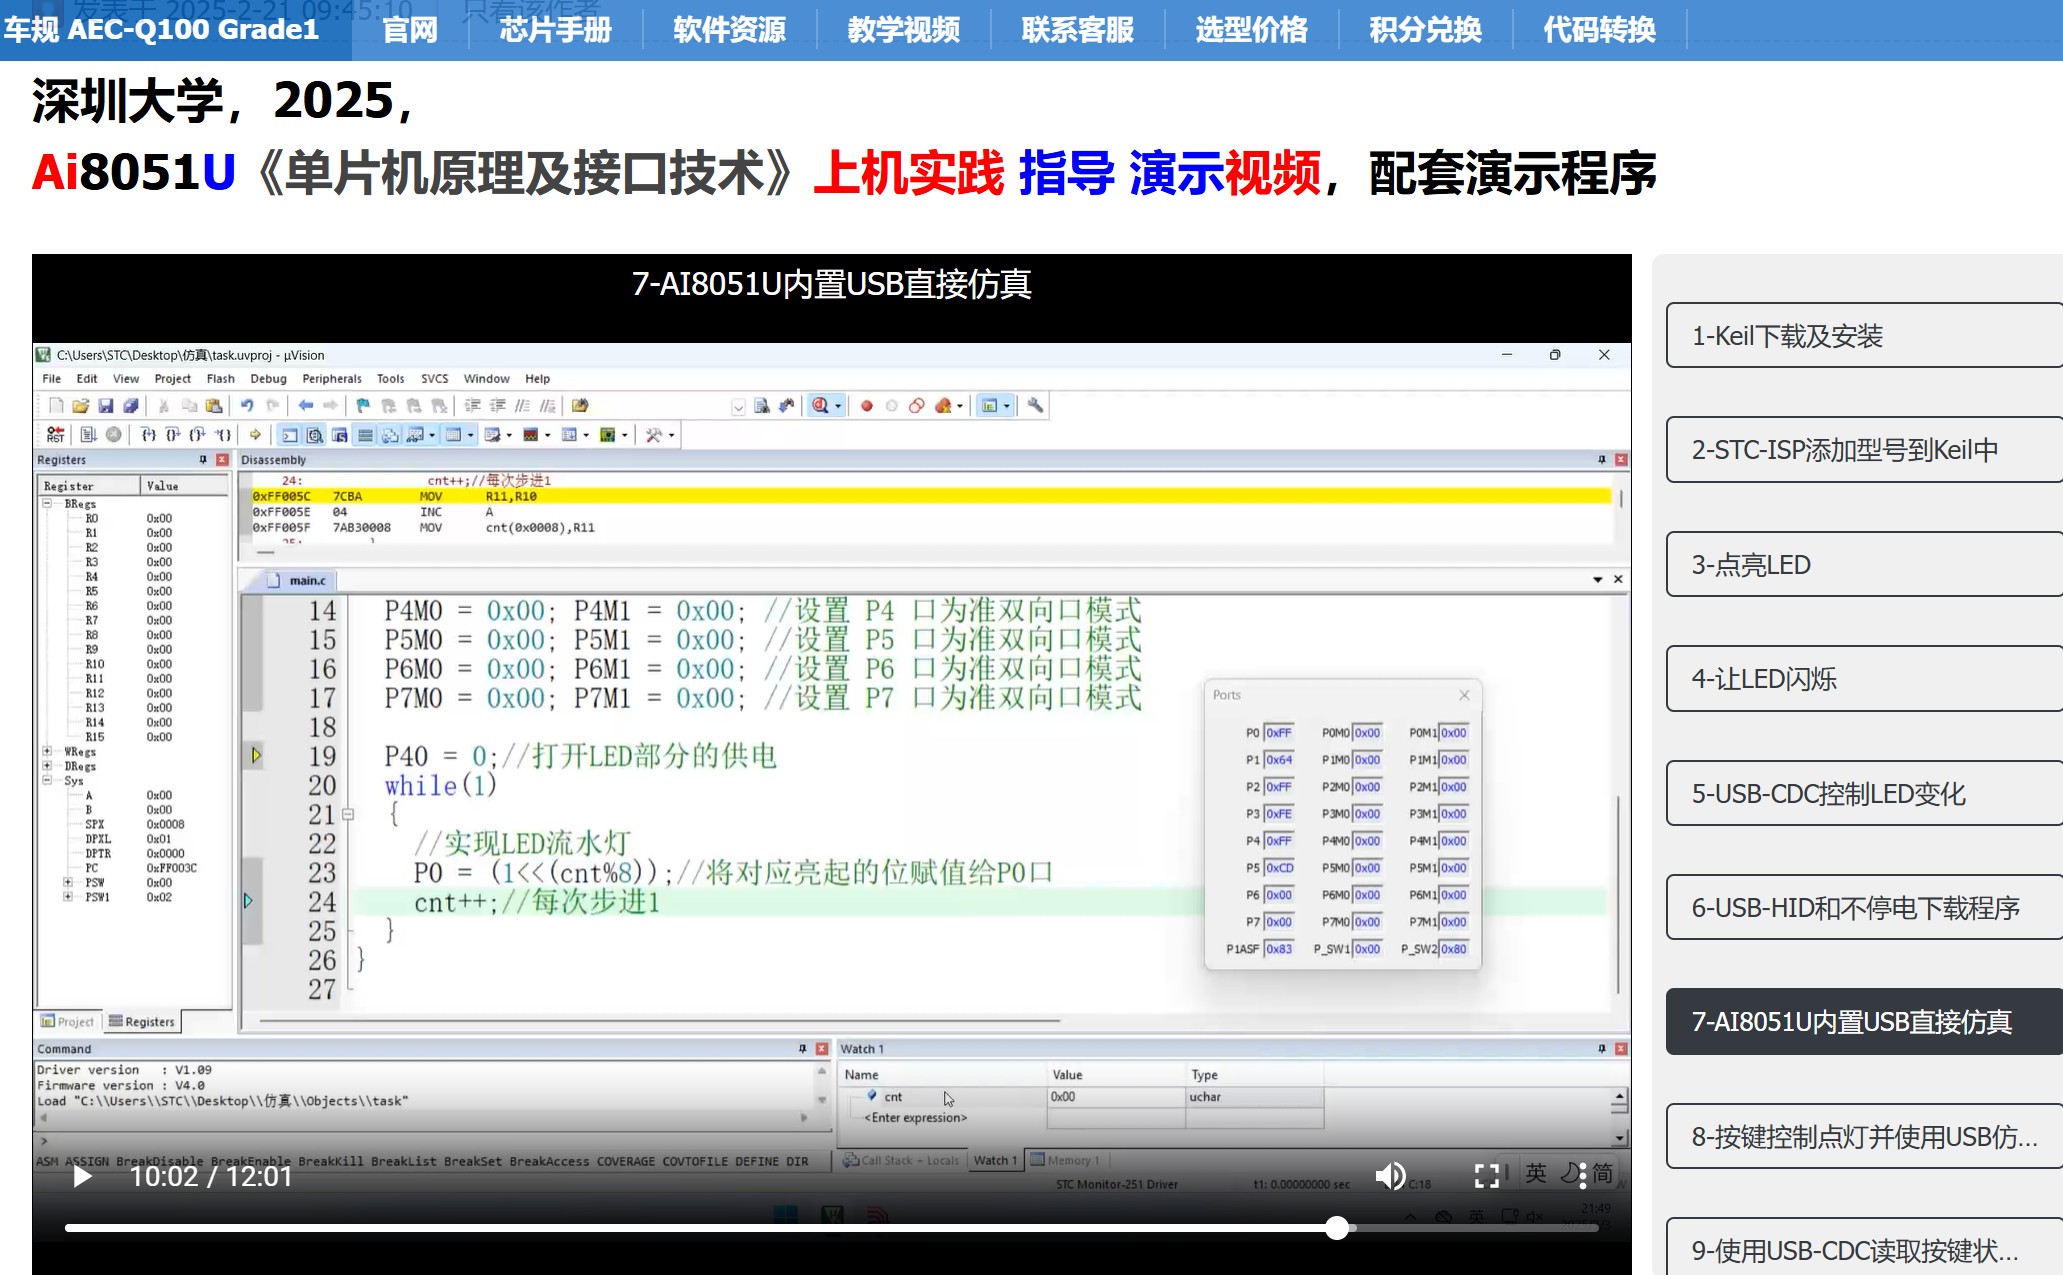Collapse the Sys register group

(47, 781)
